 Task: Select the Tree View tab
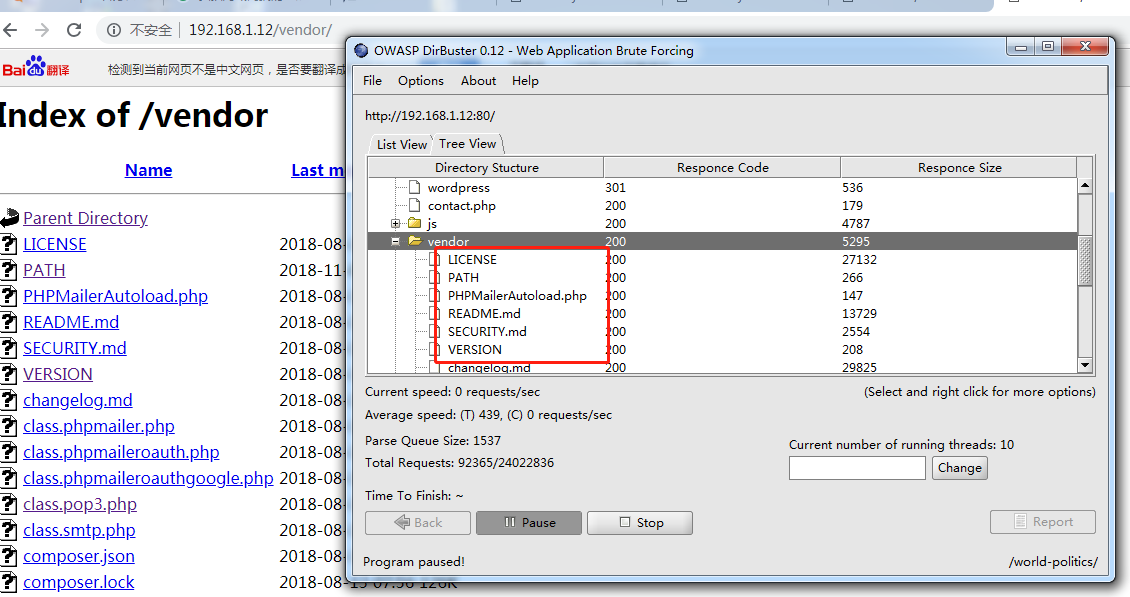[x=468, y=143]
